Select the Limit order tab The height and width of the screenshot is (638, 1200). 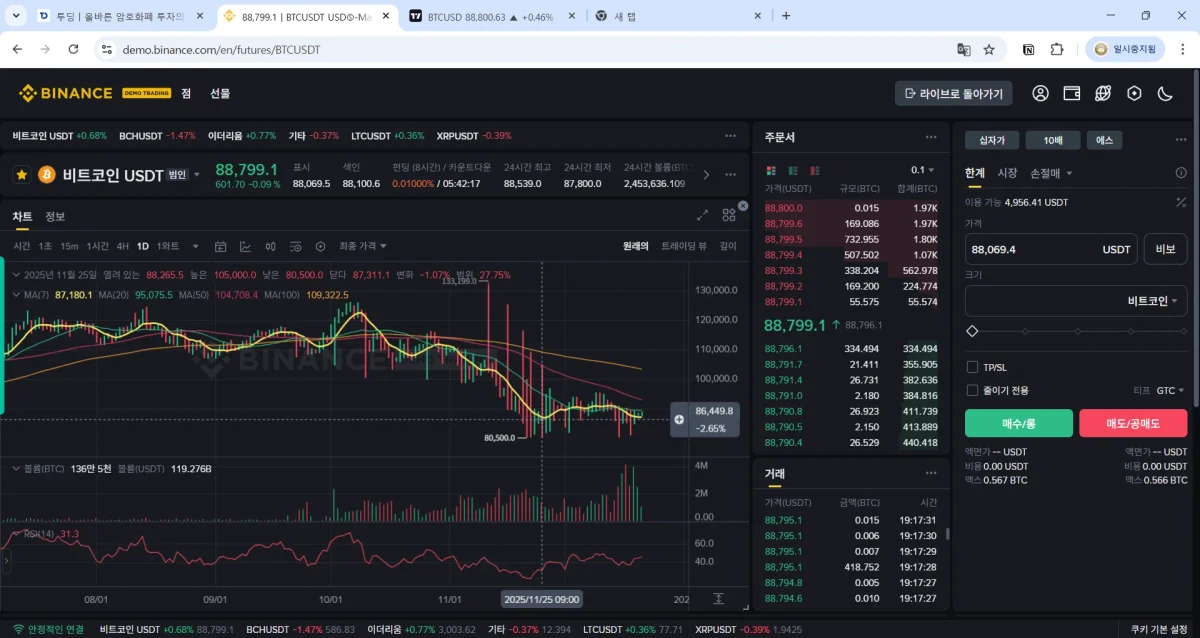point(974,173)
